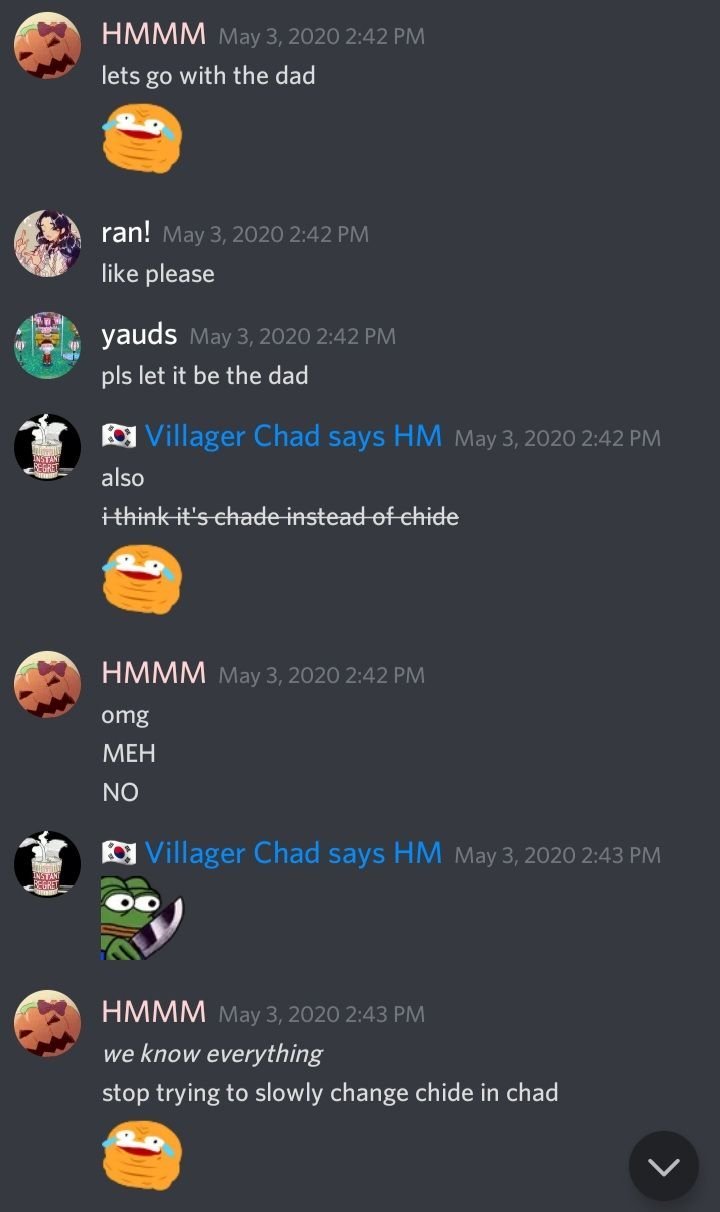The width and height of the screenshot is (720, 1212).
Task: Tap the Villager Chad says HM name at 2:42 PM
Action: click(x=293, y=436)
